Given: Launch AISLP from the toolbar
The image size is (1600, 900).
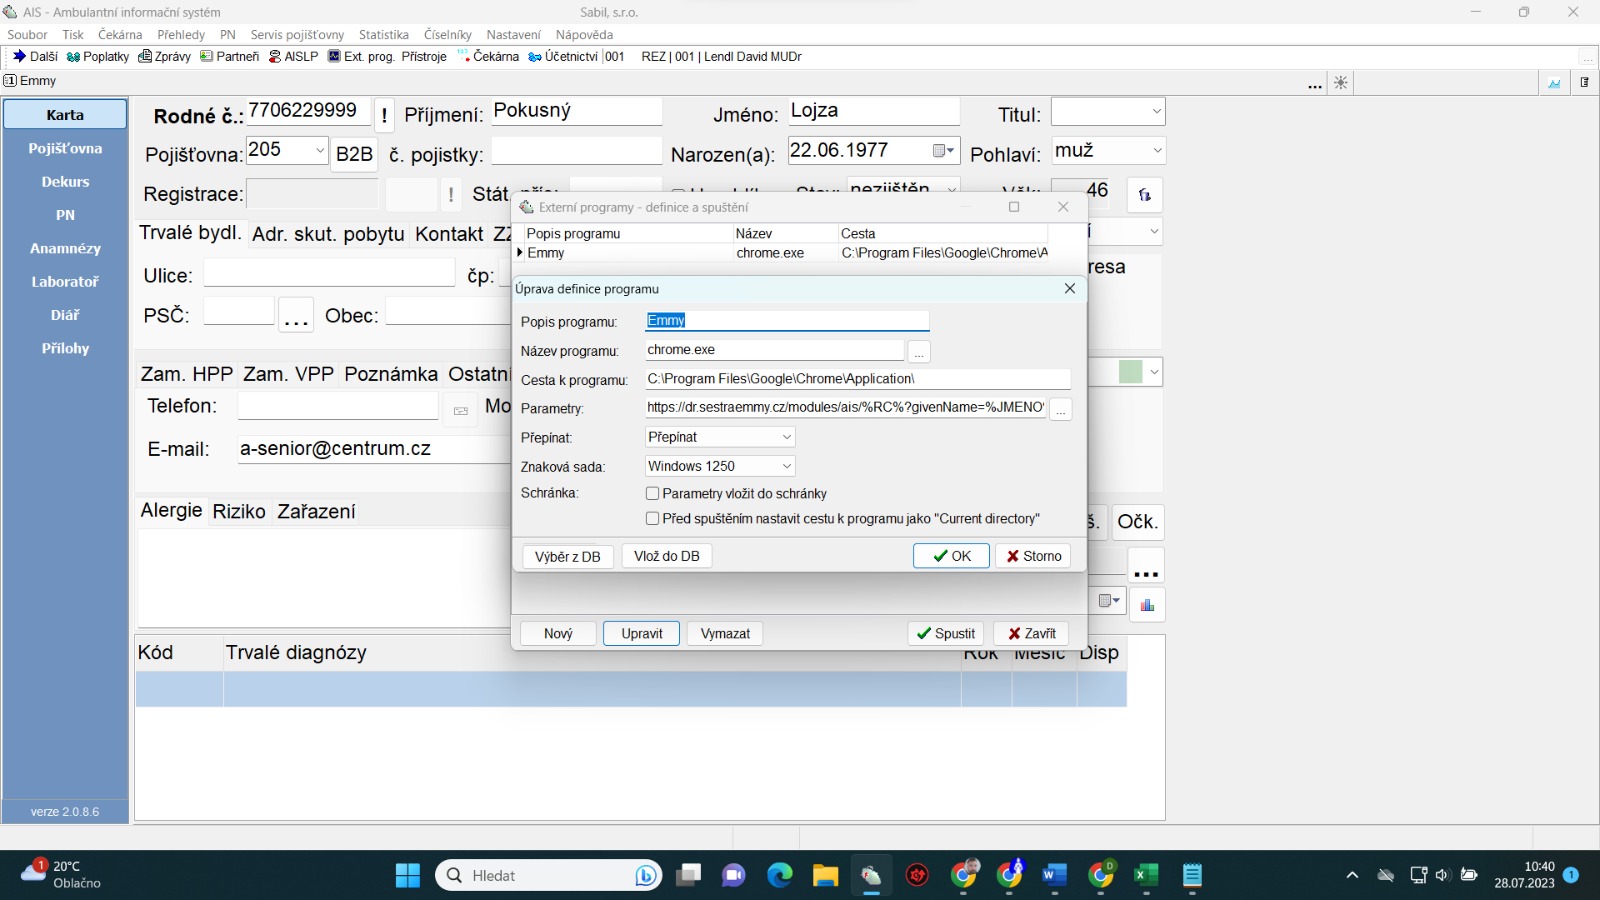Looking at the screenshot, I should pyautogui.click(x=293, y=57).
